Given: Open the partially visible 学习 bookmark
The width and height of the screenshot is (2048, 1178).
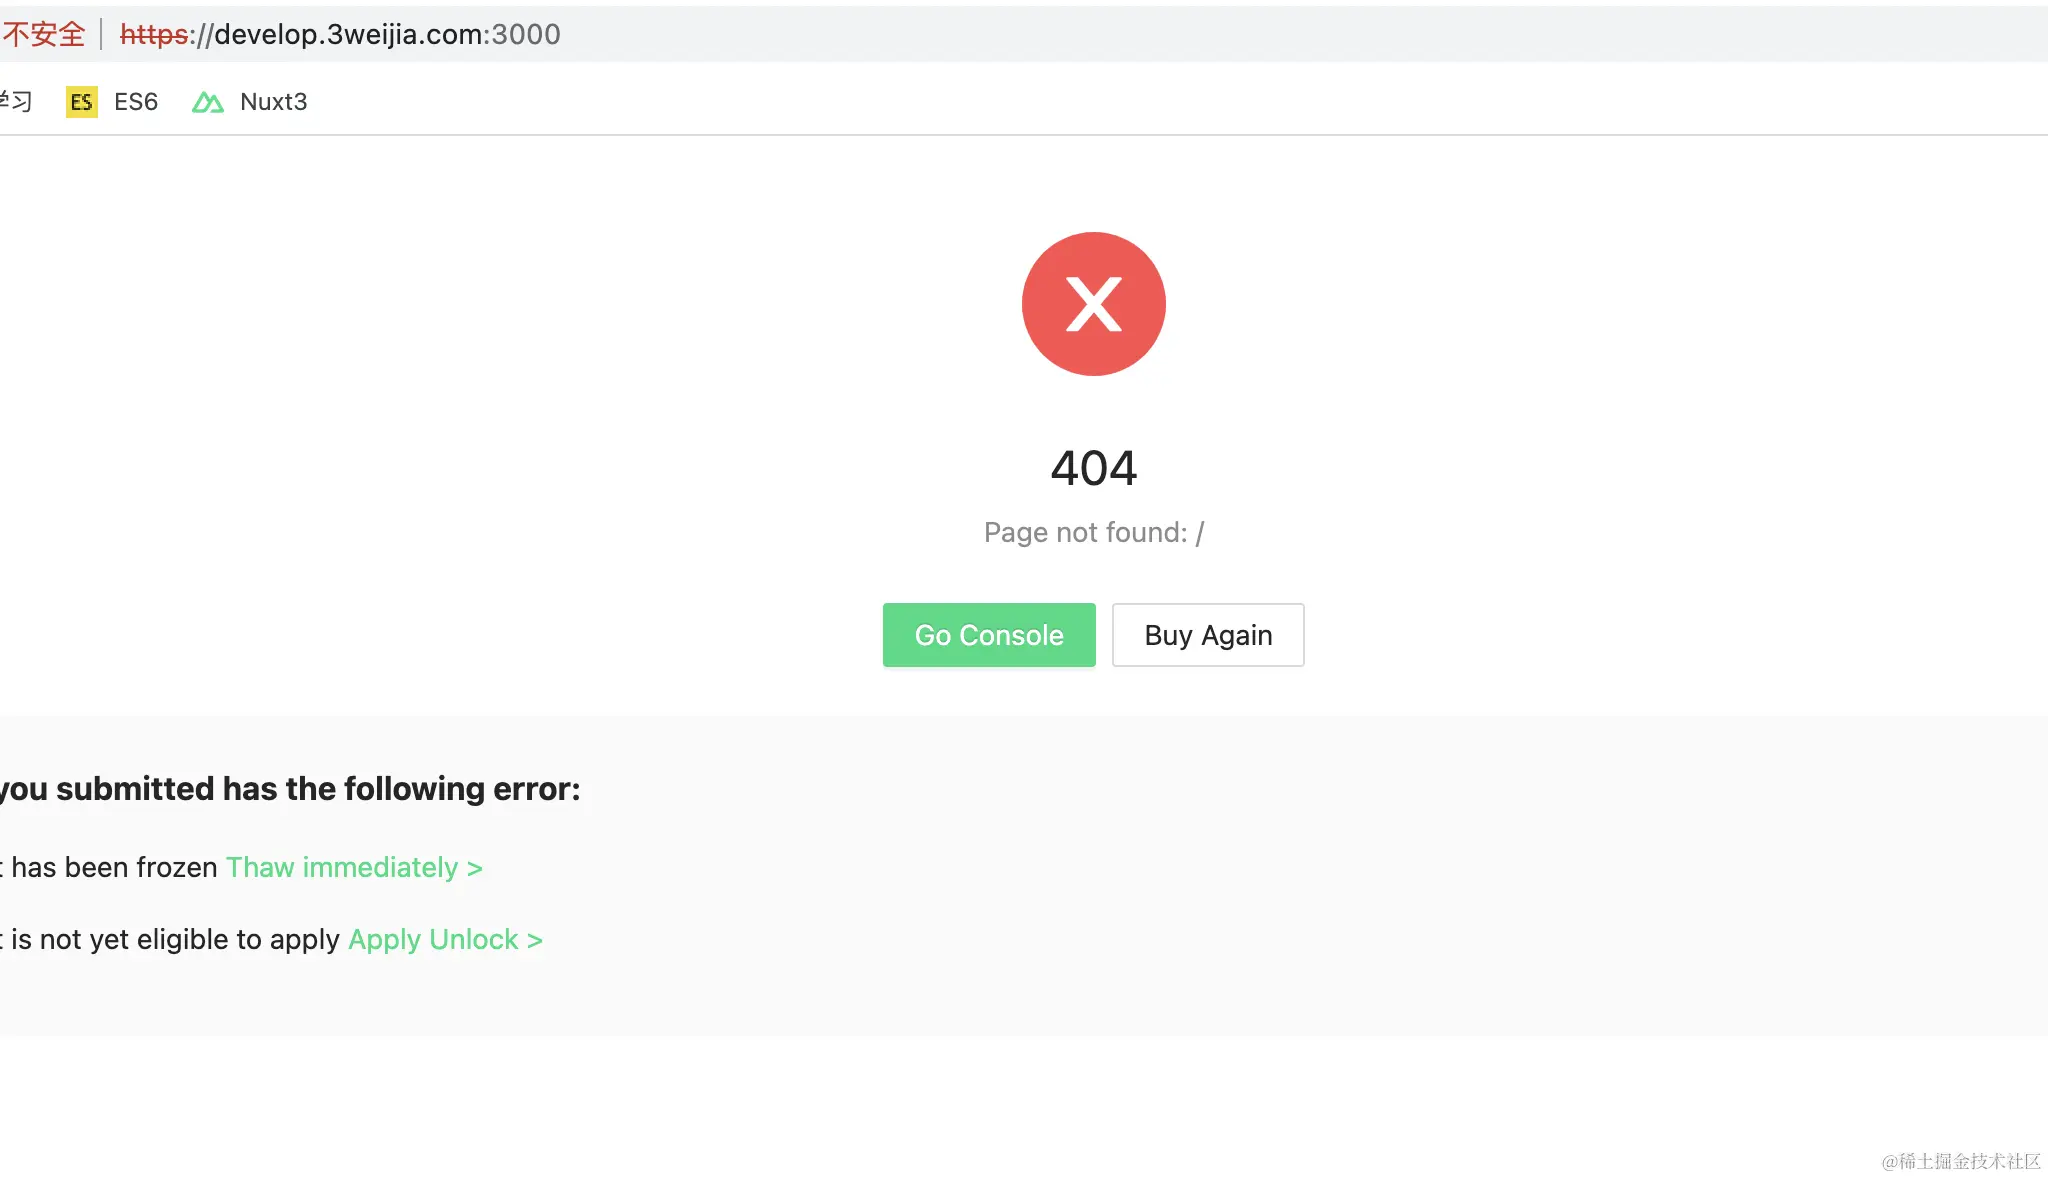Looking at the screenshot, I should click(15, 102).
